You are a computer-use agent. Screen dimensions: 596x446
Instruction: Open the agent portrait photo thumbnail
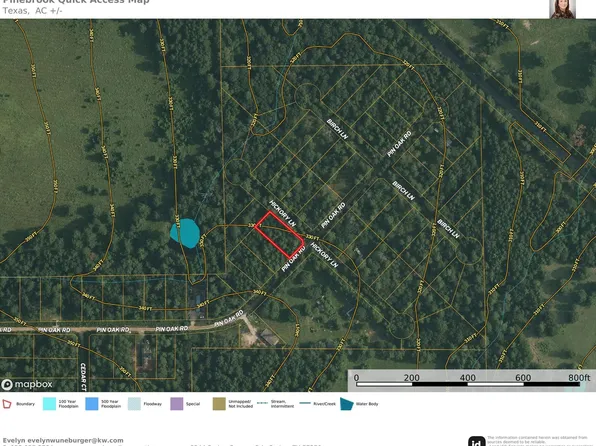pyautogui.click(x=563, y=9)
